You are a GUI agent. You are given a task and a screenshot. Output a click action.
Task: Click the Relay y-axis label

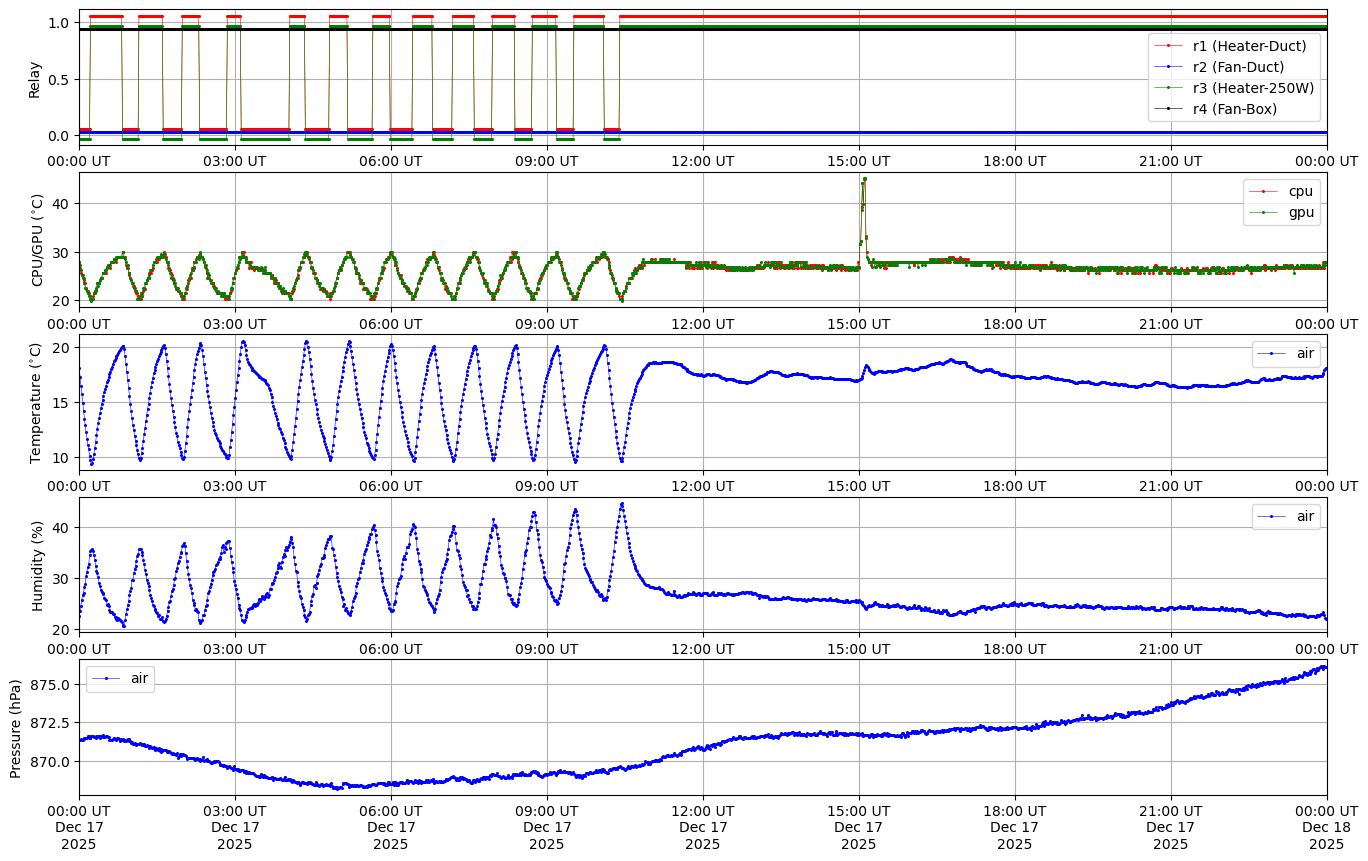(35, 79)
